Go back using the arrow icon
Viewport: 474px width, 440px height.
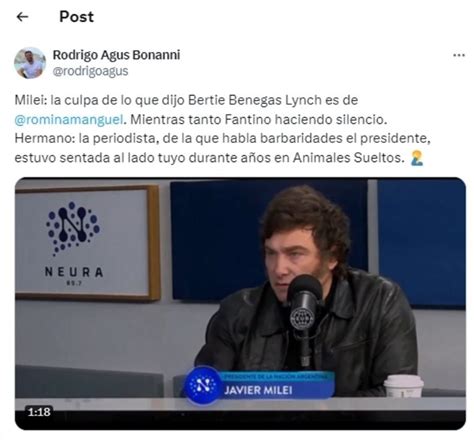[x=22, y=16]
